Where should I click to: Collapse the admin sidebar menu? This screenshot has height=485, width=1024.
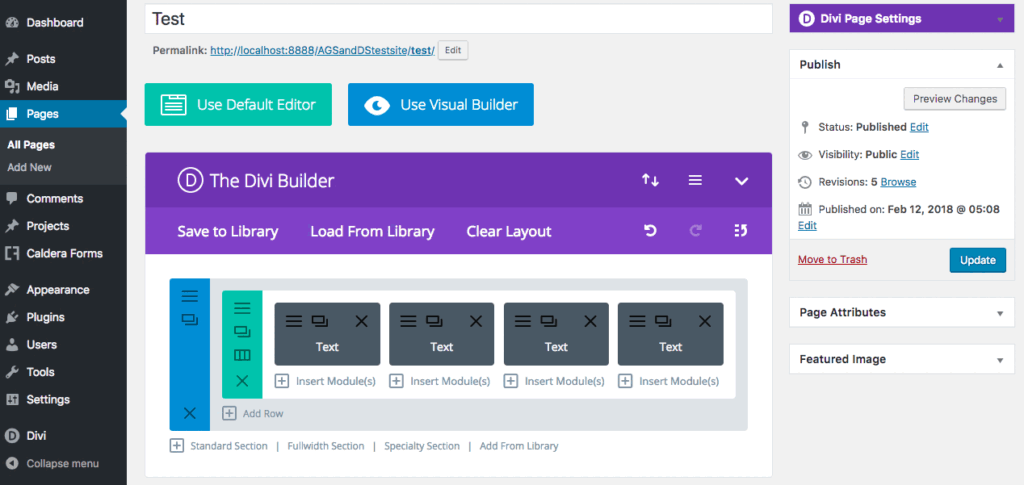(63, 463)
